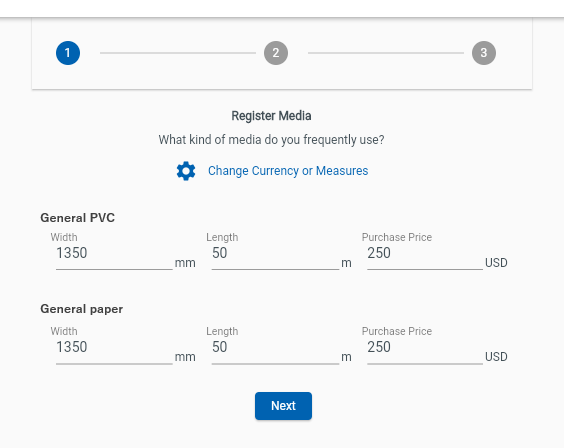Jump to step 3 in the stepper
Viewport: 571px width, 448px height.
(x=484, y=53)
